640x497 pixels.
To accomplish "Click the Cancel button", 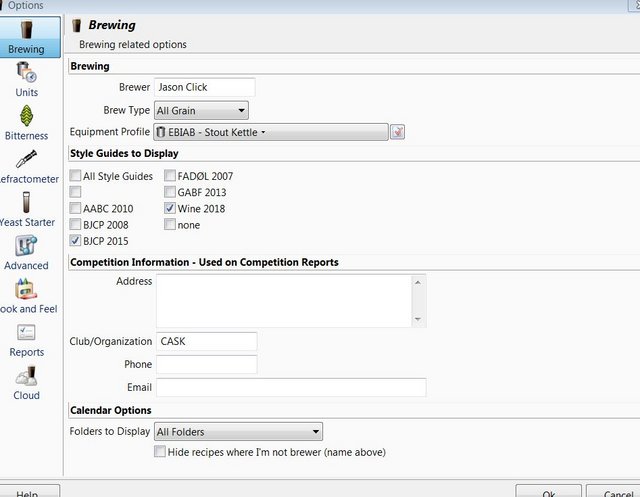I will (x=614, y=492).
